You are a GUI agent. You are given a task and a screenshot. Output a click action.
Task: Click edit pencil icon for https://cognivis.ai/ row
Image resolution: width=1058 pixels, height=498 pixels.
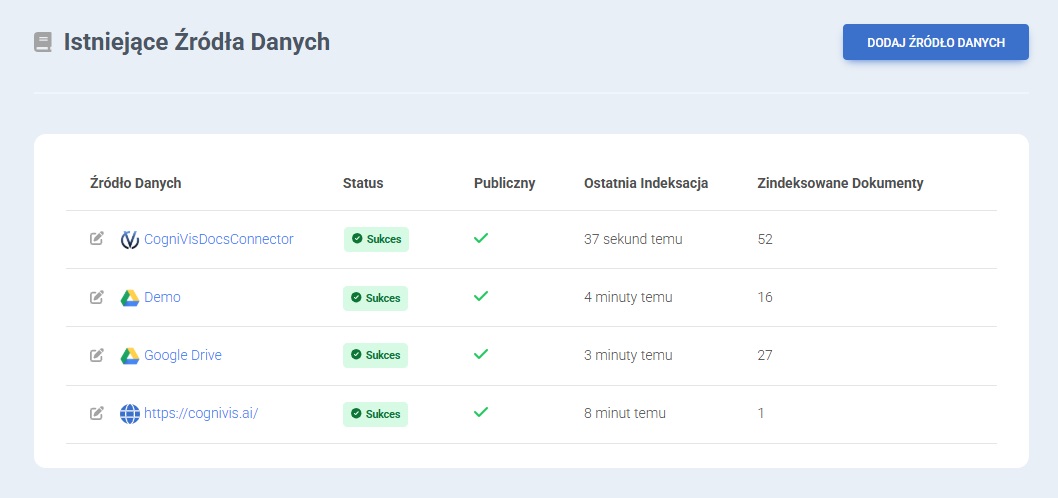click(x=97, y=413)
